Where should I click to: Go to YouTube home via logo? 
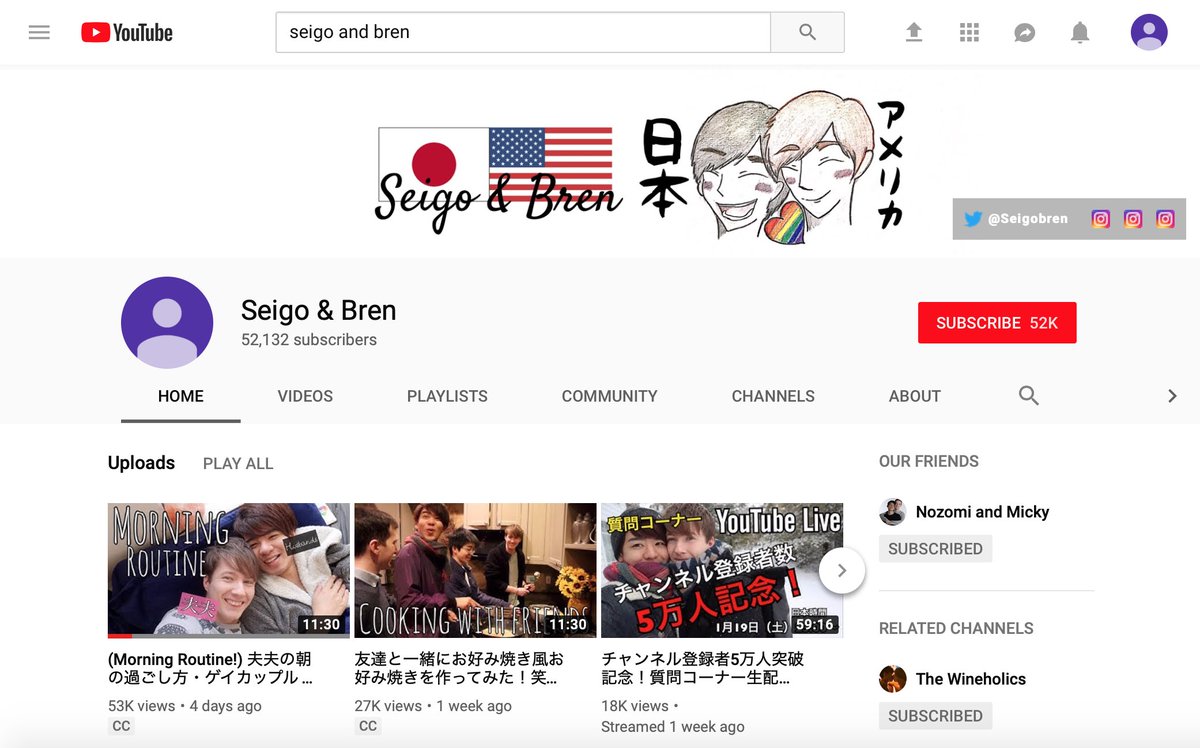127,33
